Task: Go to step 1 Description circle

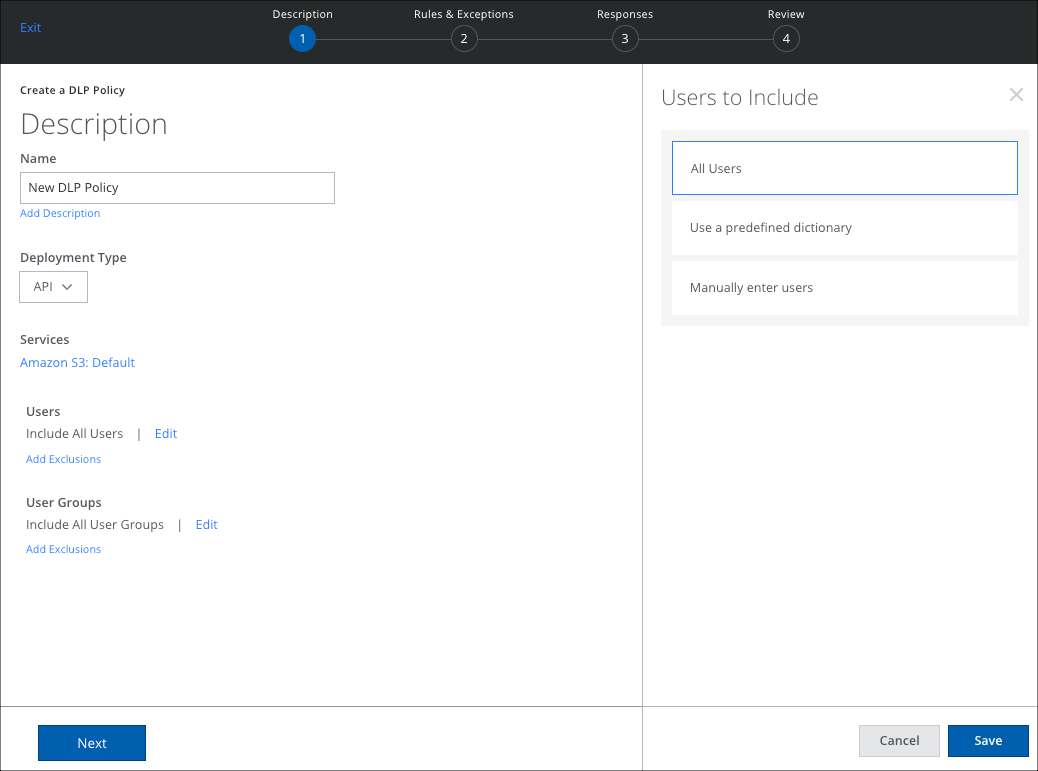Action: point(302,39)
